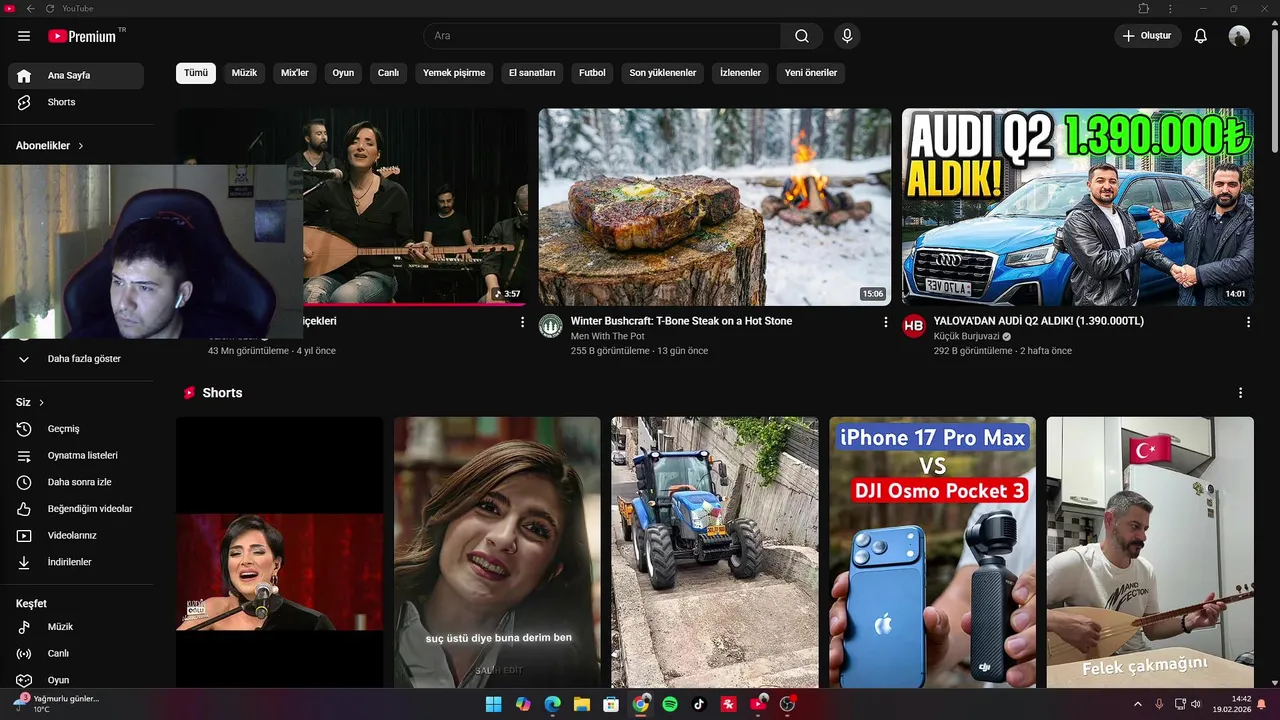The width and height of the screenshot is (1280, 720).
Task: Play the Audi Q2 Aldık thumbnail
Action: pyautogui.click(x=1078, y=207)
